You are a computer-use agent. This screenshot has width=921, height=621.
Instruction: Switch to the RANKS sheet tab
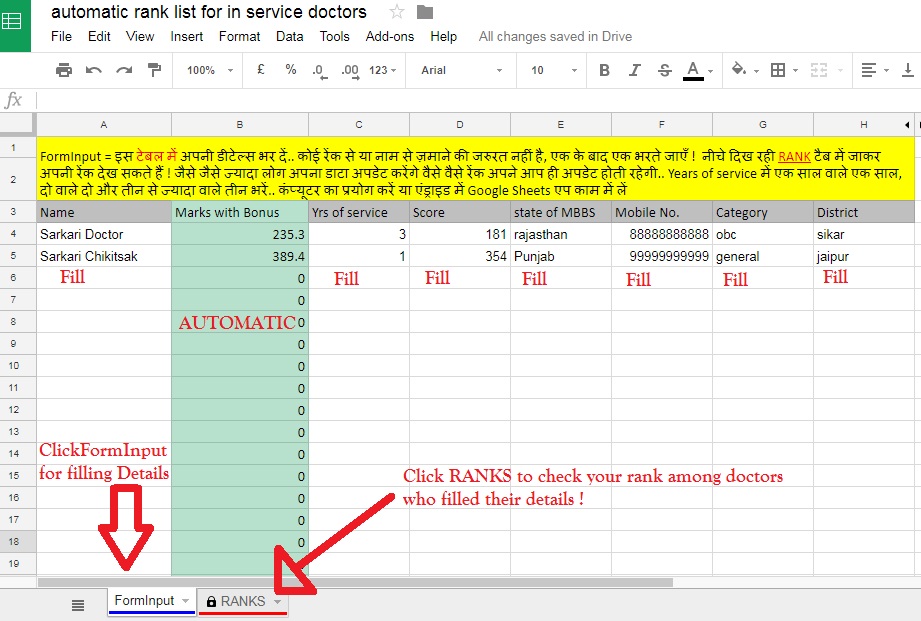point(243,602)
